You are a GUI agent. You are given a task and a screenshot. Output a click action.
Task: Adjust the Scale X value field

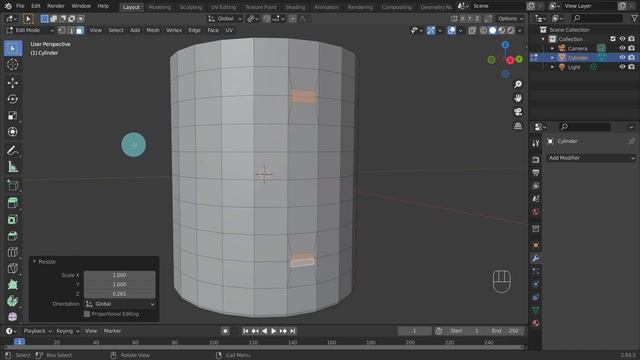[120, 275]
